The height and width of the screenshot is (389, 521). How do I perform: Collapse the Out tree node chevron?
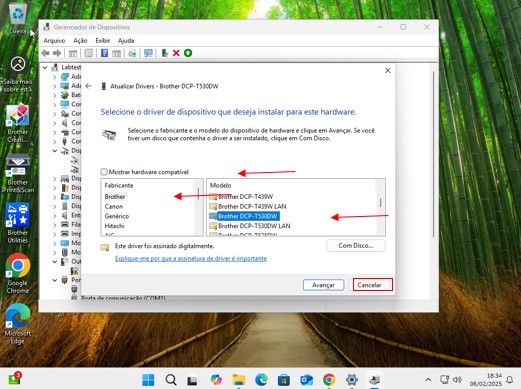coord(55,262)
